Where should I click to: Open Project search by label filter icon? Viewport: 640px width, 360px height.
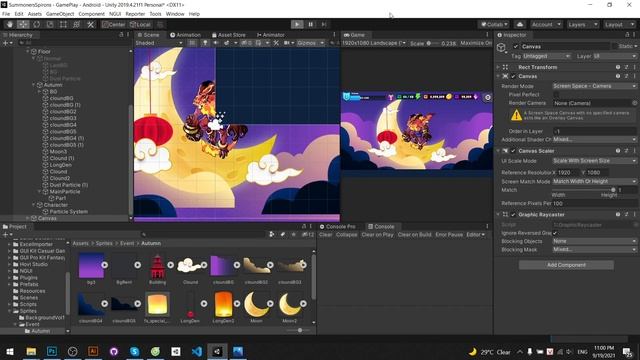282,235
